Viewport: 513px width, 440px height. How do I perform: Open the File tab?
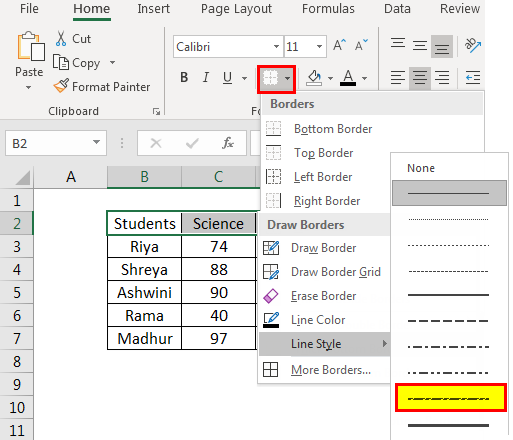pos(29,9)
